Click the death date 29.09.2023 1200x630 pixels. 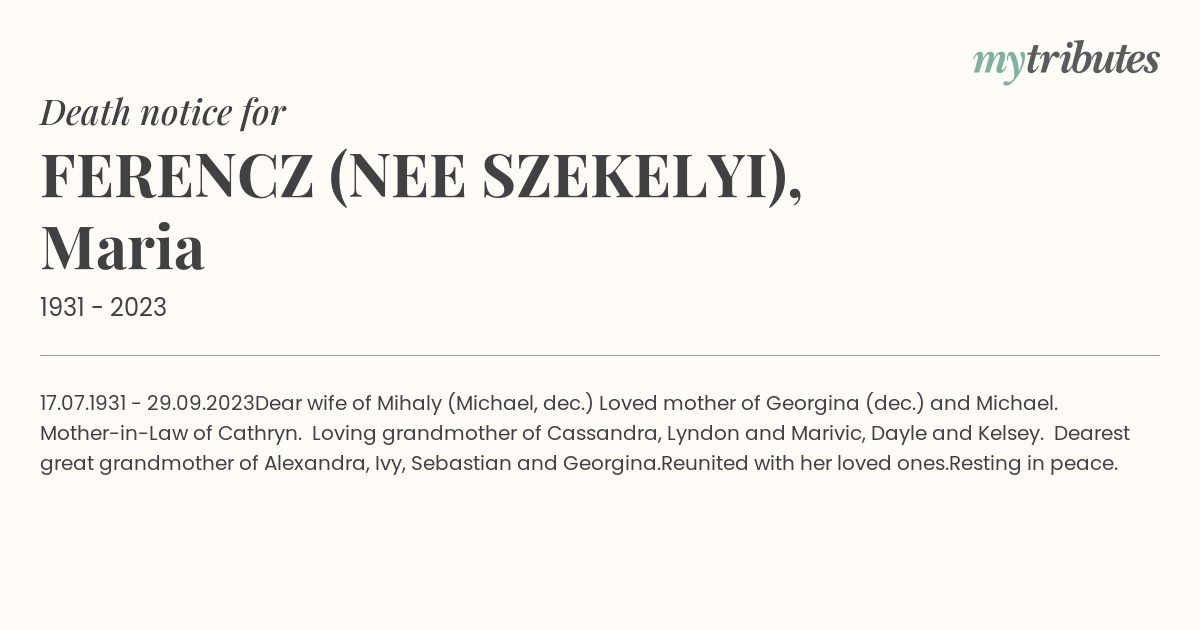[x=200, y=404]
